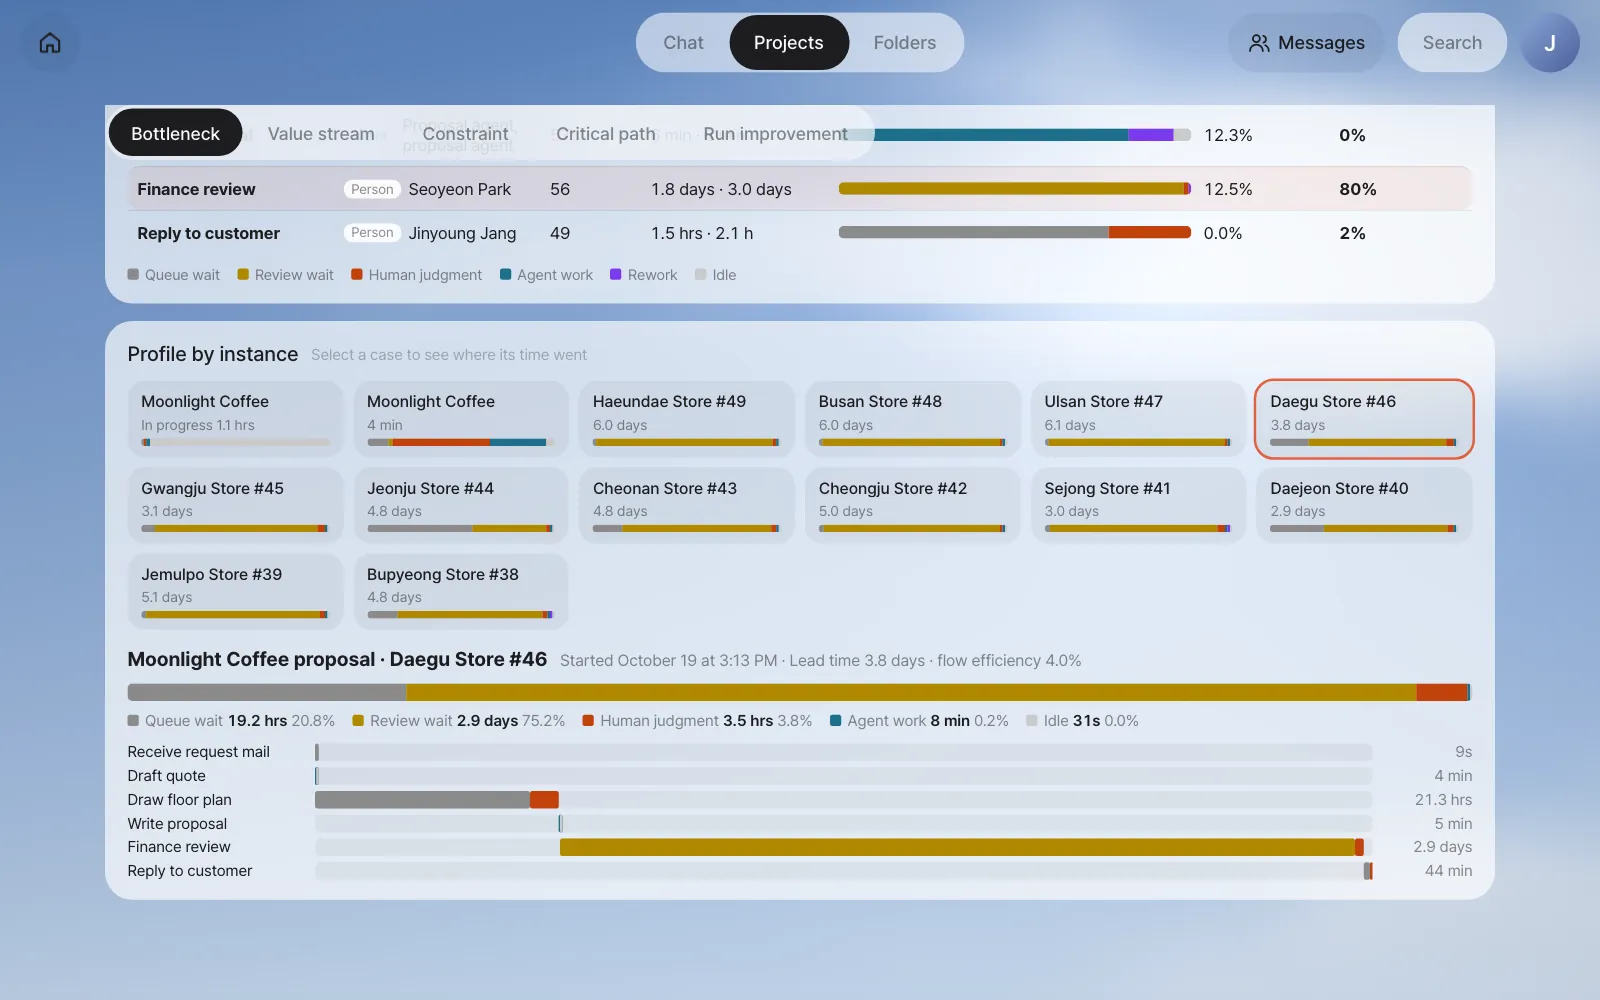1600x1000 pixels.
Task: Open Jemulpo Store #39 instance
Action: (x=235, y=591)
